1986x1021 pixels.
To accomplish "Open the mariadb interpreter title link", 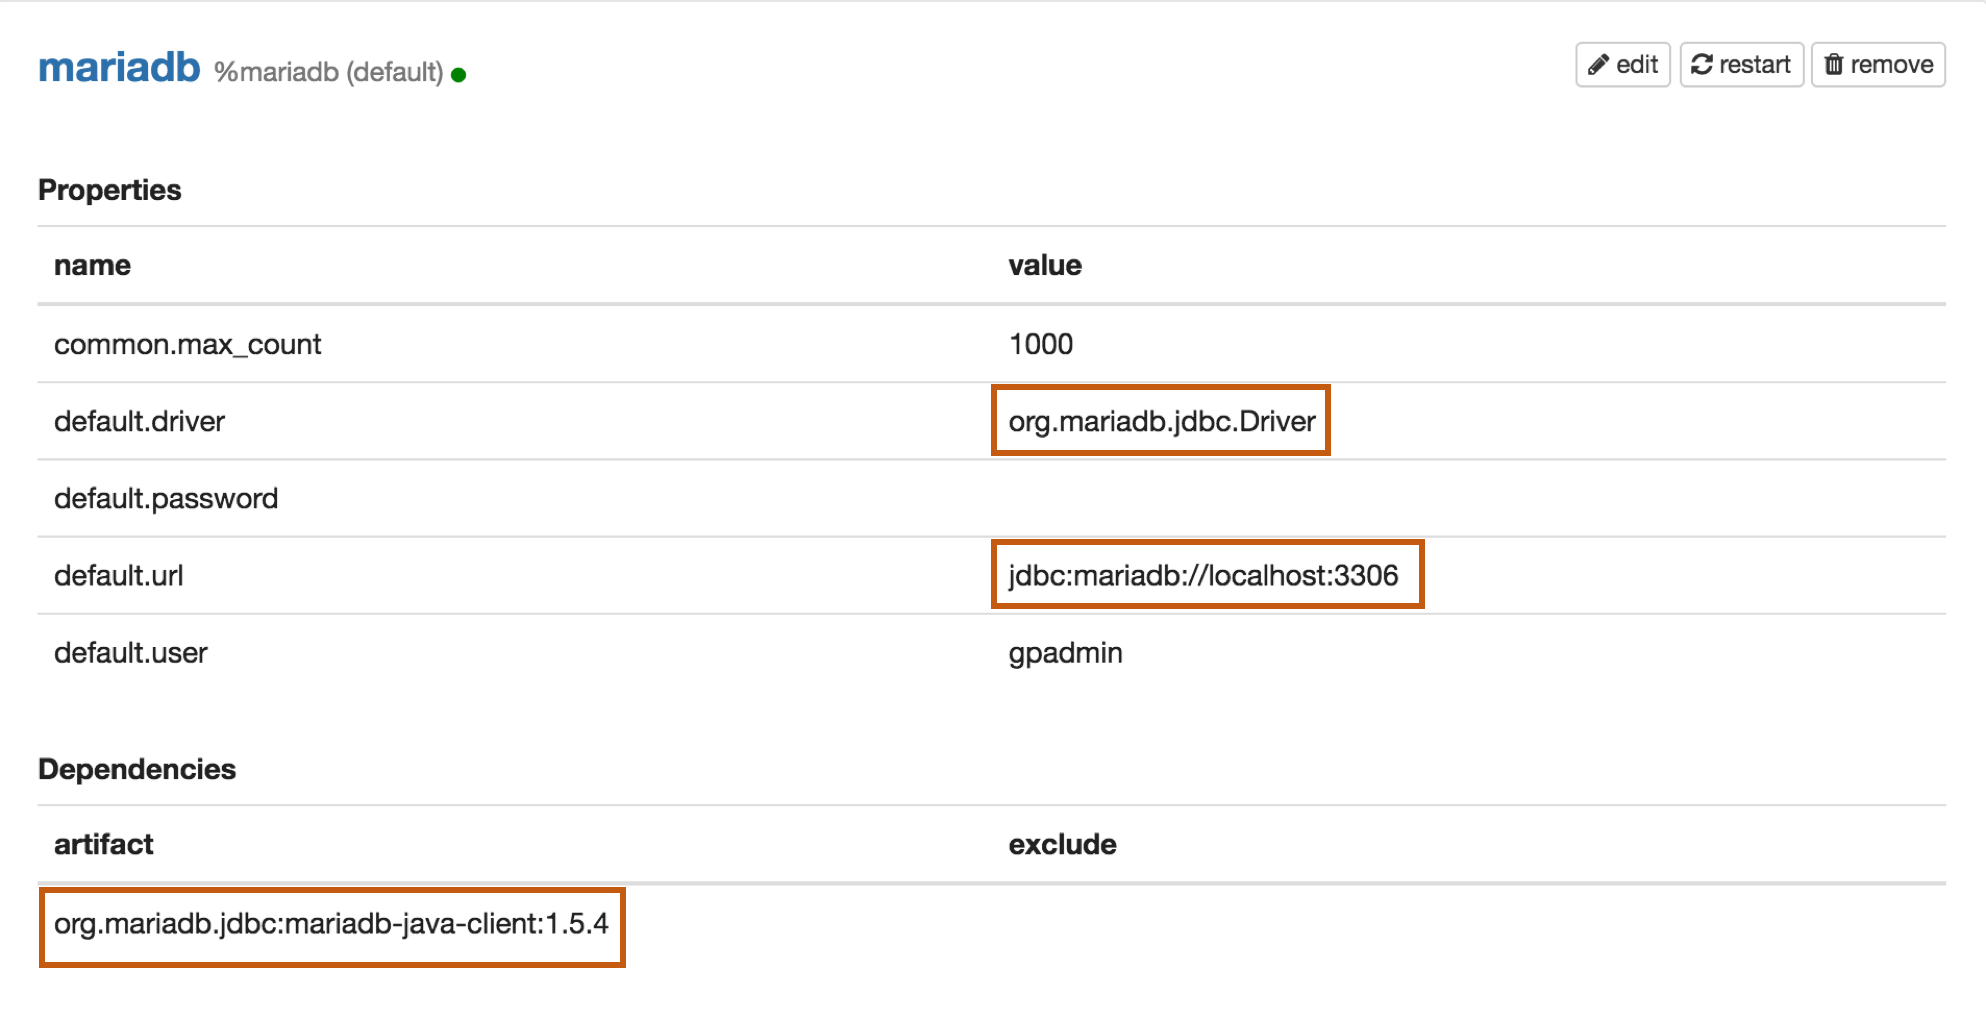I will [x=119, y=67].
